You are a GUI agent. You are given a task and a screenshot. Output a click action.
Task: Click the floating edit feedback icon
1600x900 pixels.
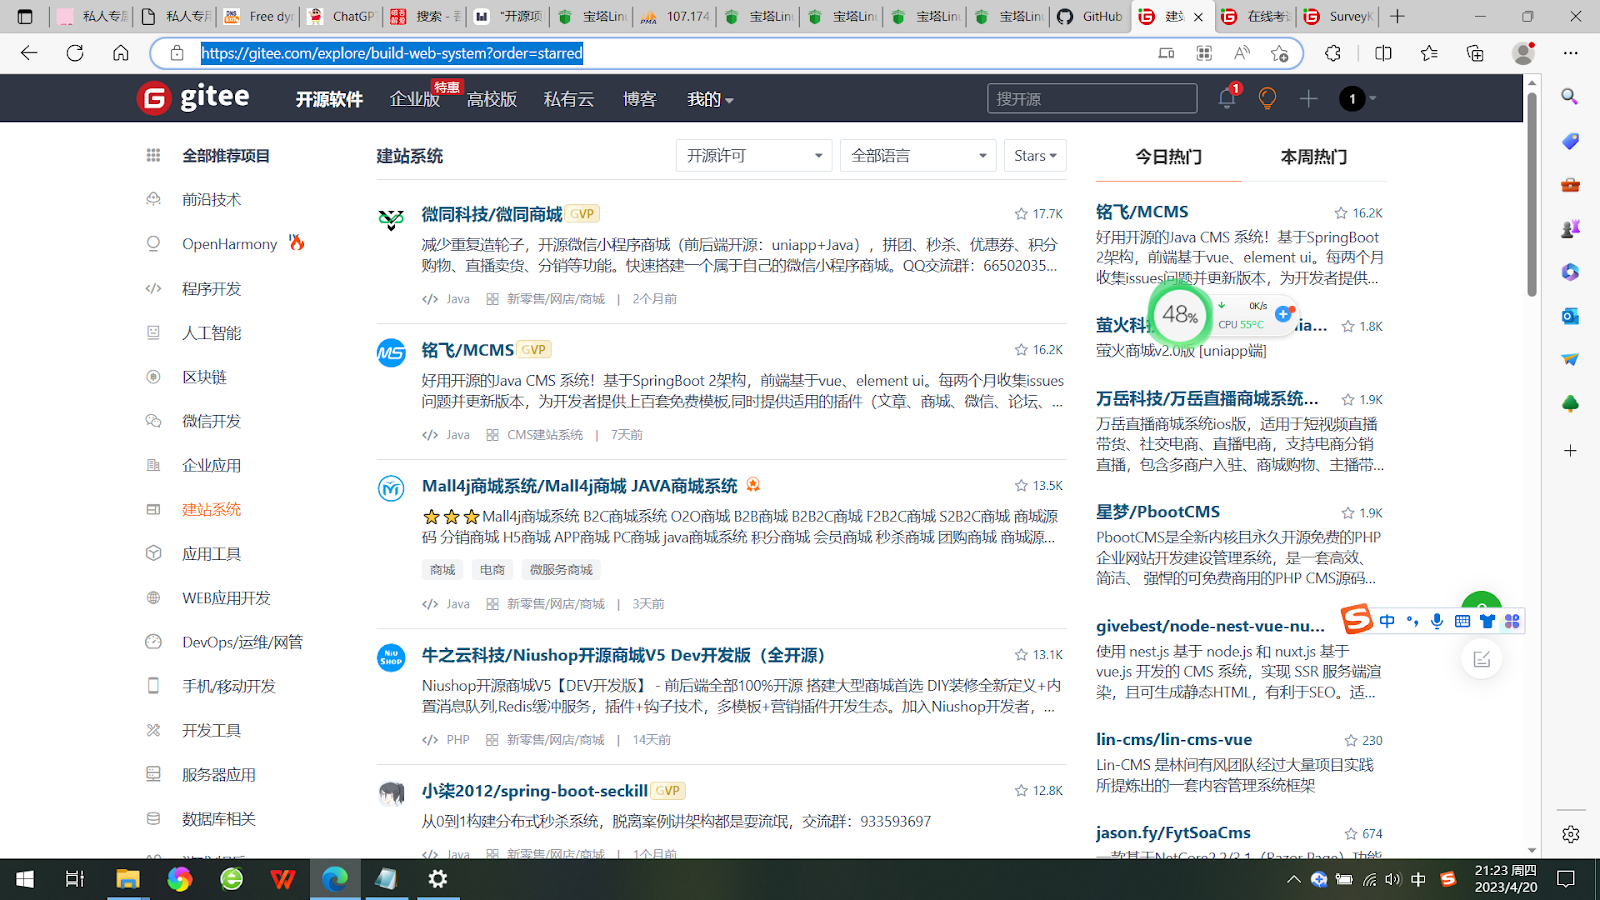pyautogui.click(x=1481, y=659)
